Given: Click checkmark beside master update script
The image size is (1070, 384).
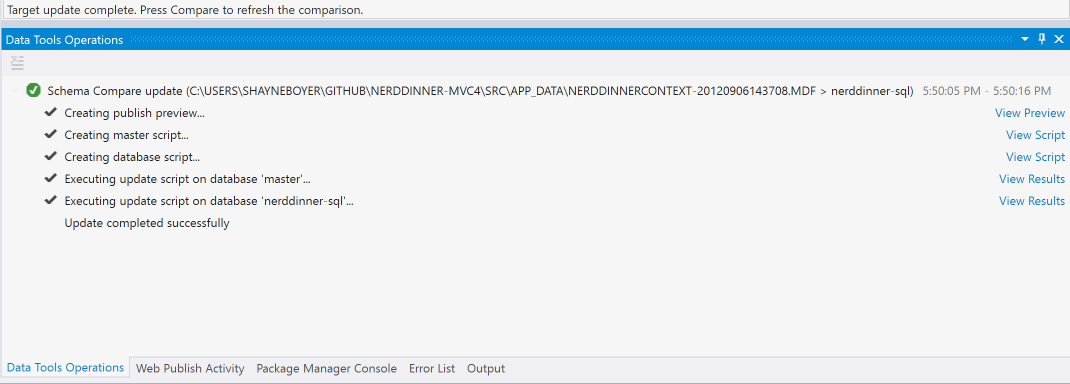Looking at the screenshot, I should [50, 178].
